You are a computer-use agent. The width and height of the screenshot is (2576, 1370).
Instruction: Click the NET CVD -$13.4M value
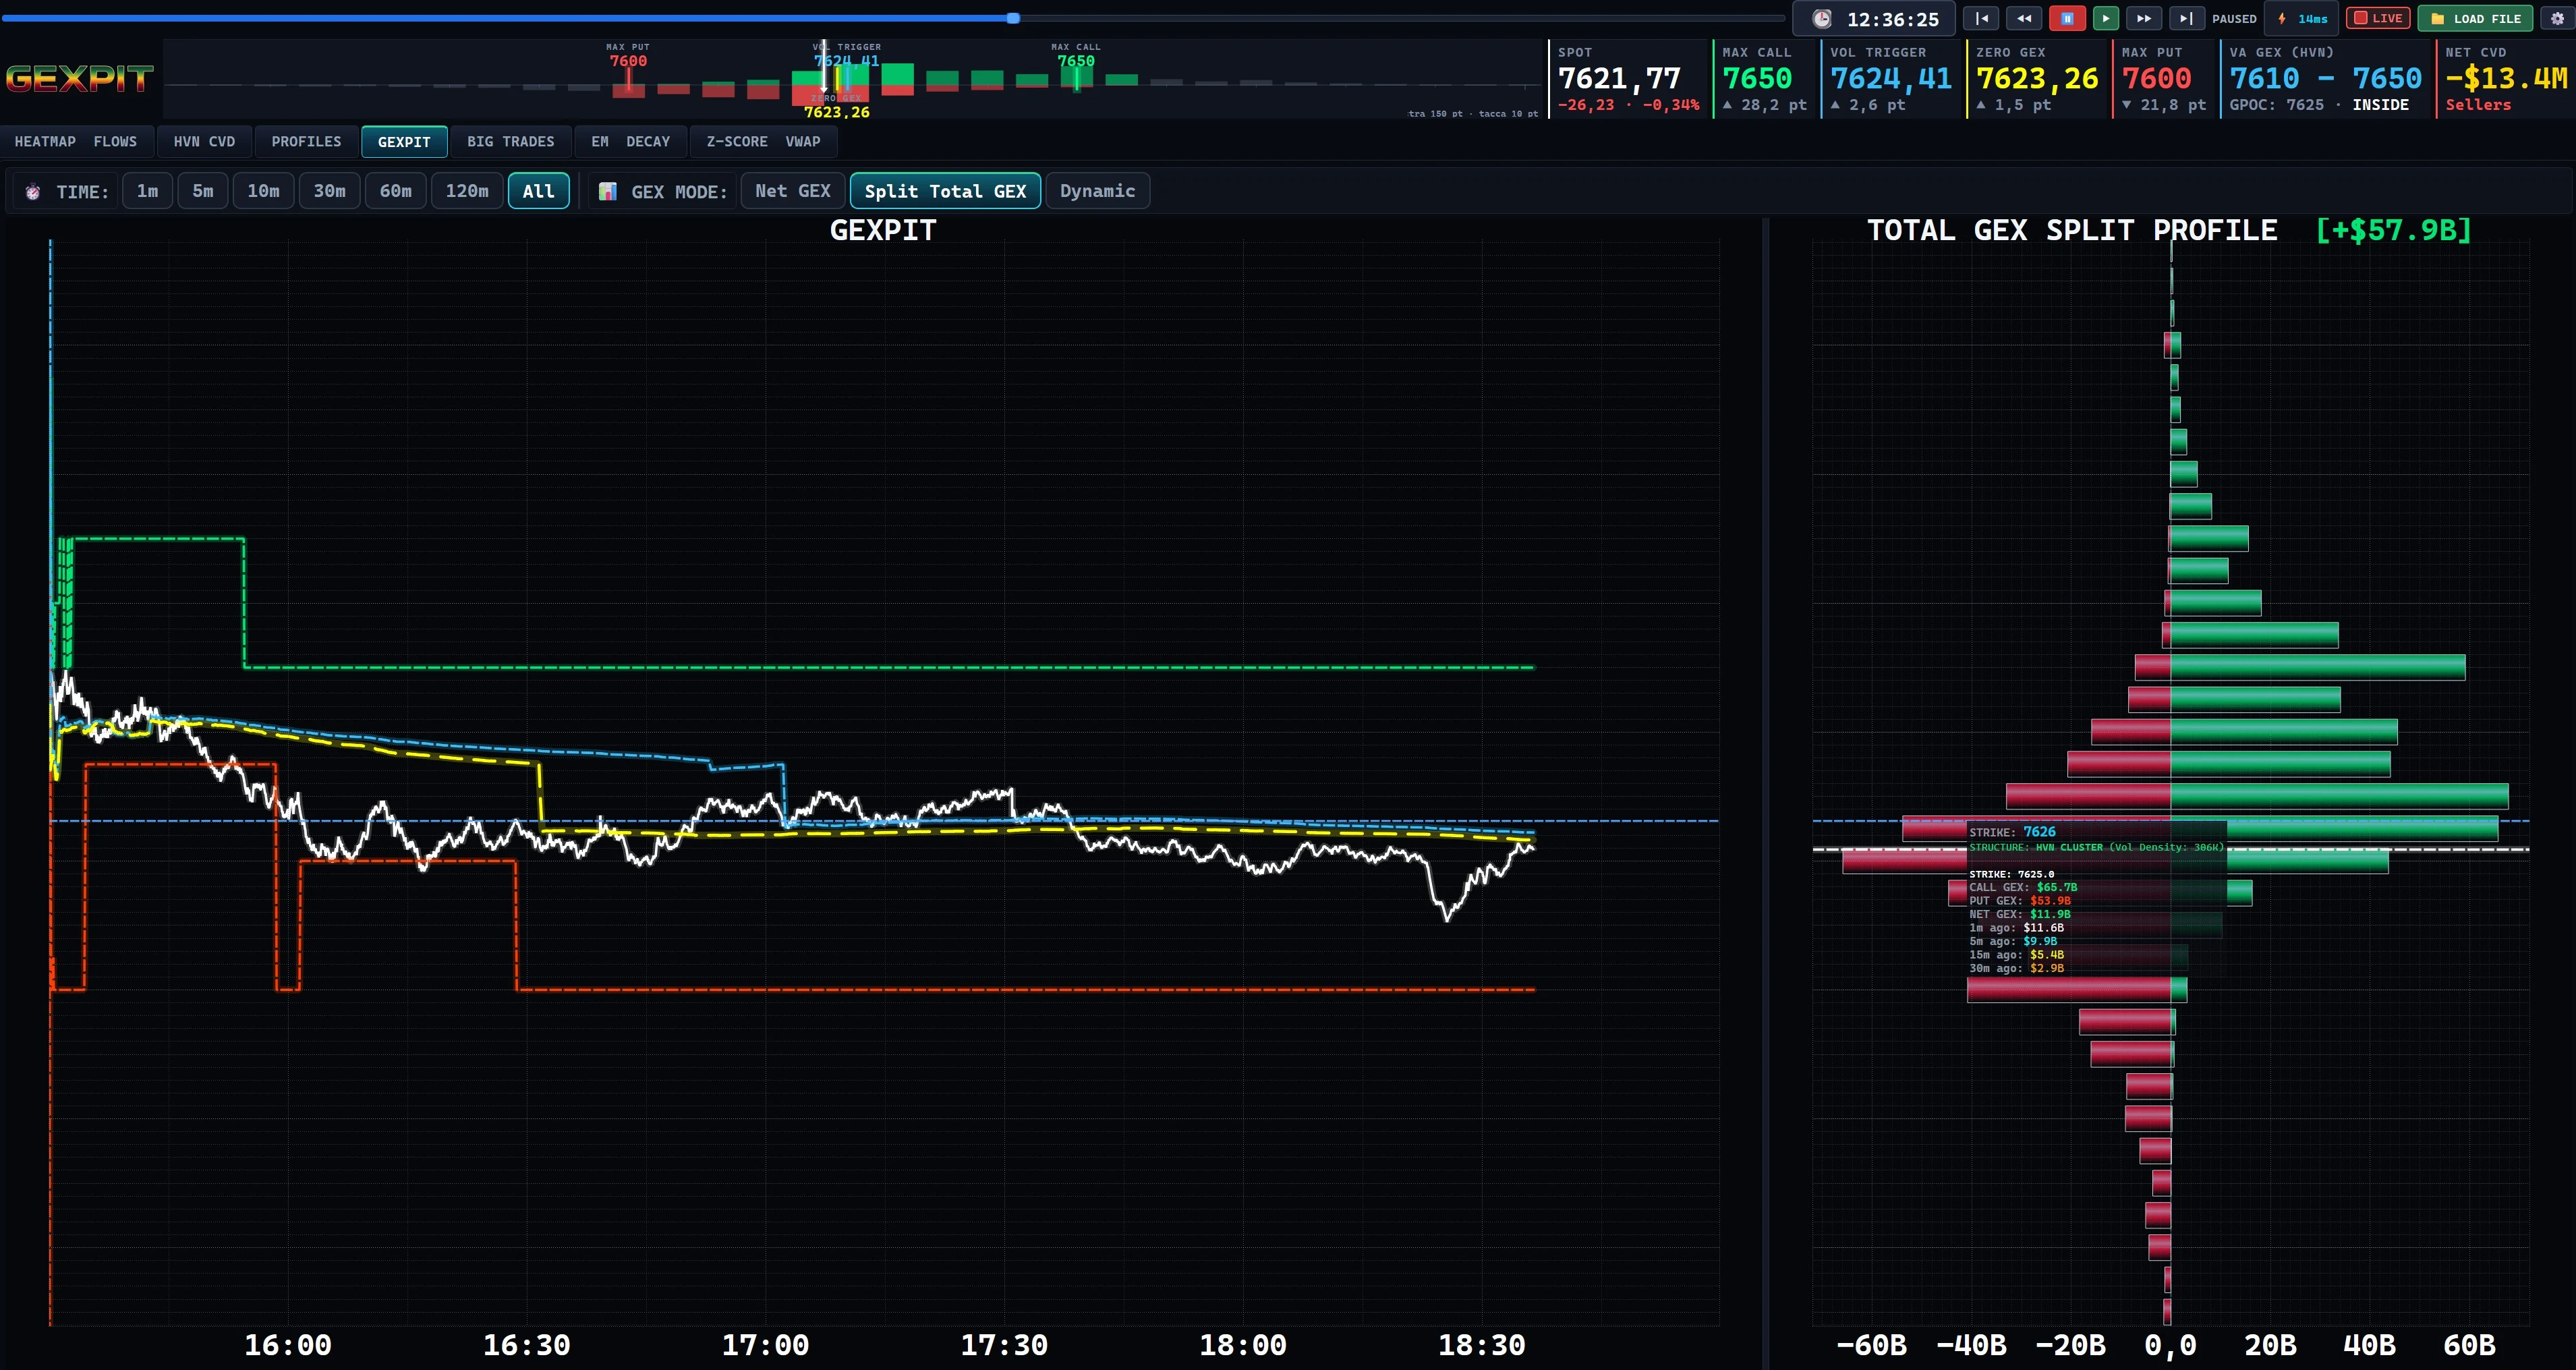pos(2506,78)
